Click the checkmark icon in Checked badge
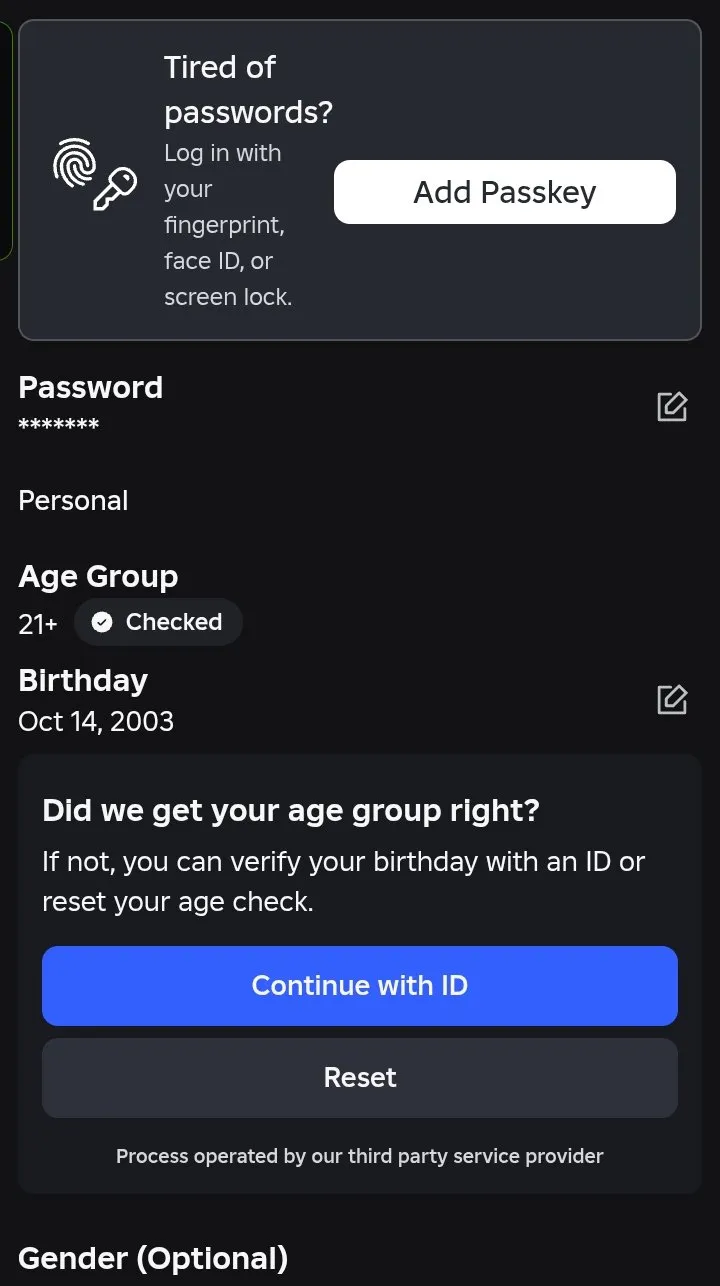 click(x=102, y=622)
